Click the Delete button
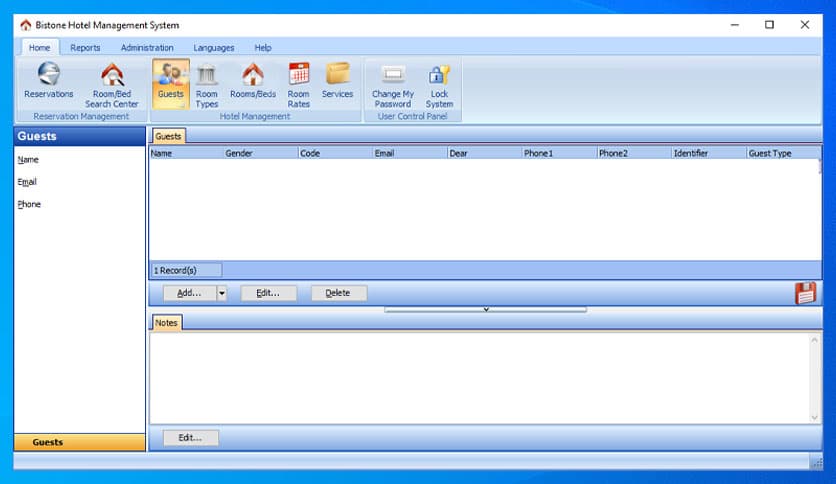Image resolution: width=836 pixels, height=484 pixels. point(338,293)
